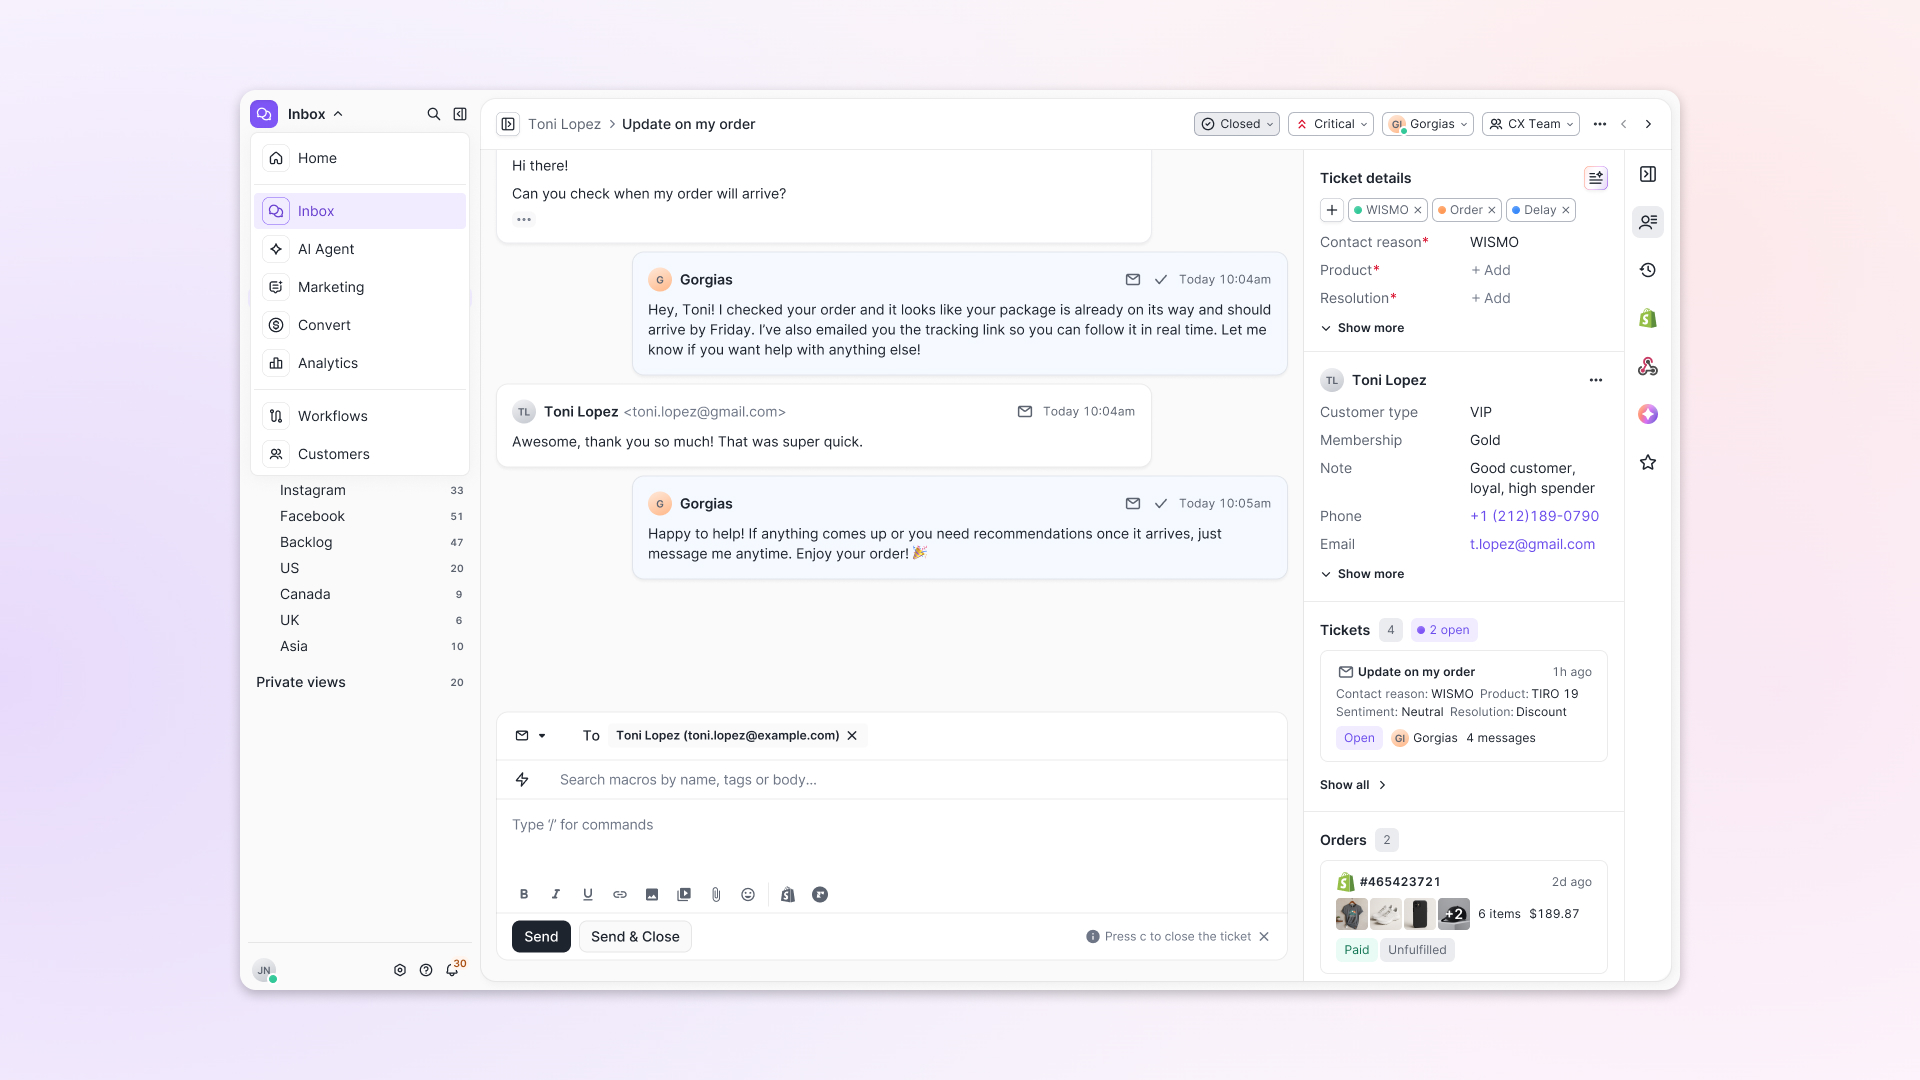1920x1080 pixels.
Task: Expand collapsed quoted text in first message
Action: pos(524,220)
